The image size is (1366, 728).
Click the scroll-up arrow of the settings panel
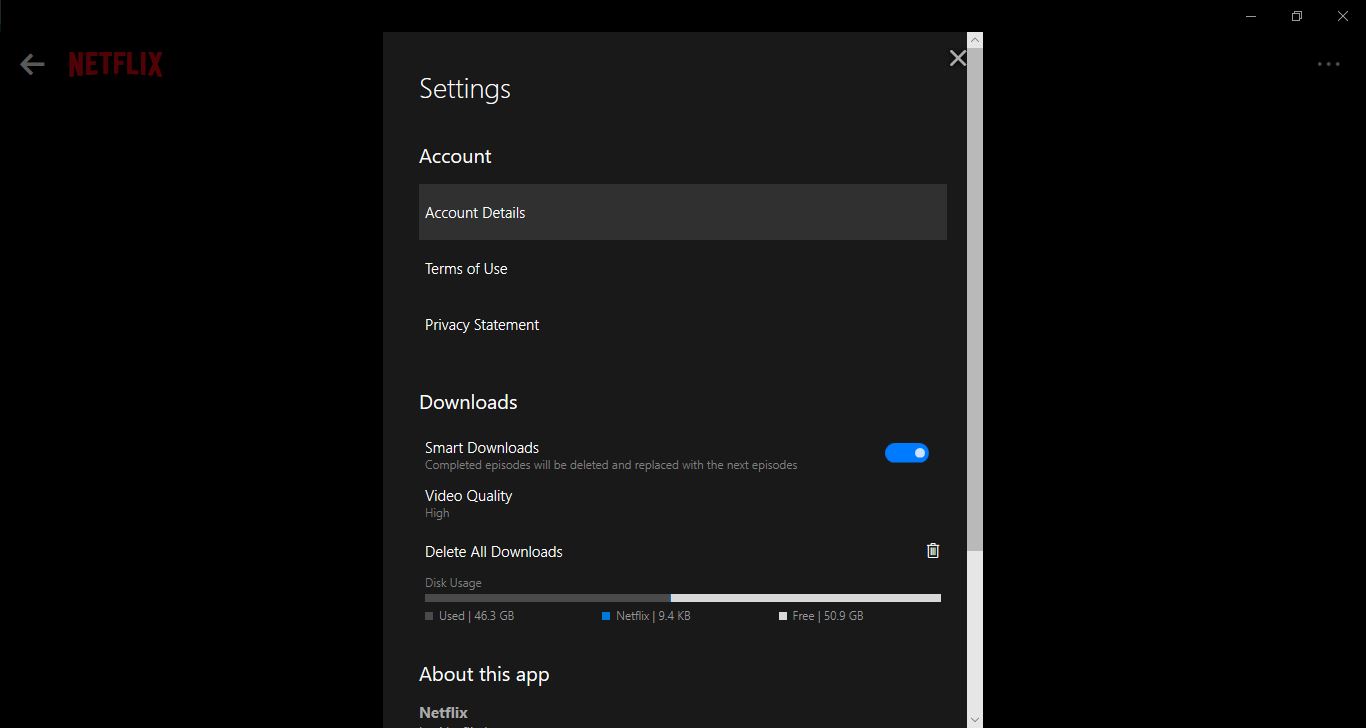coord(975,40)
